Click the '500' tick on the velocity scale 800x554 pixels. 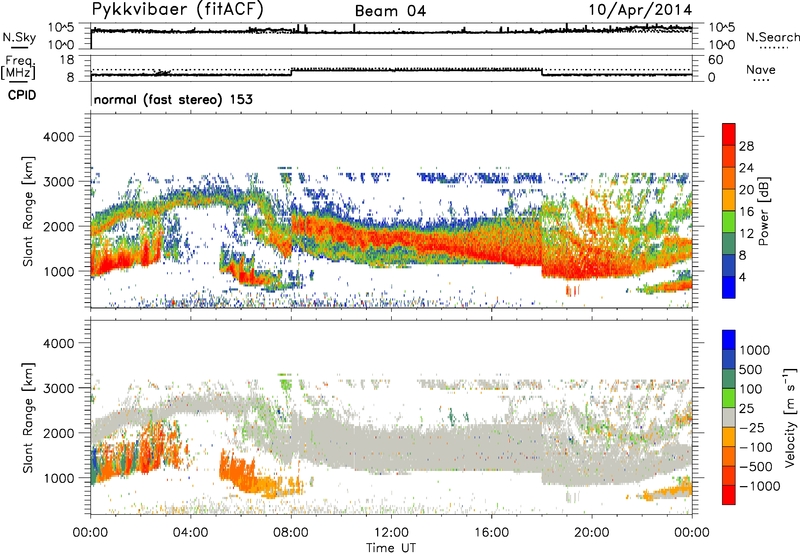[x=751, y=369]
